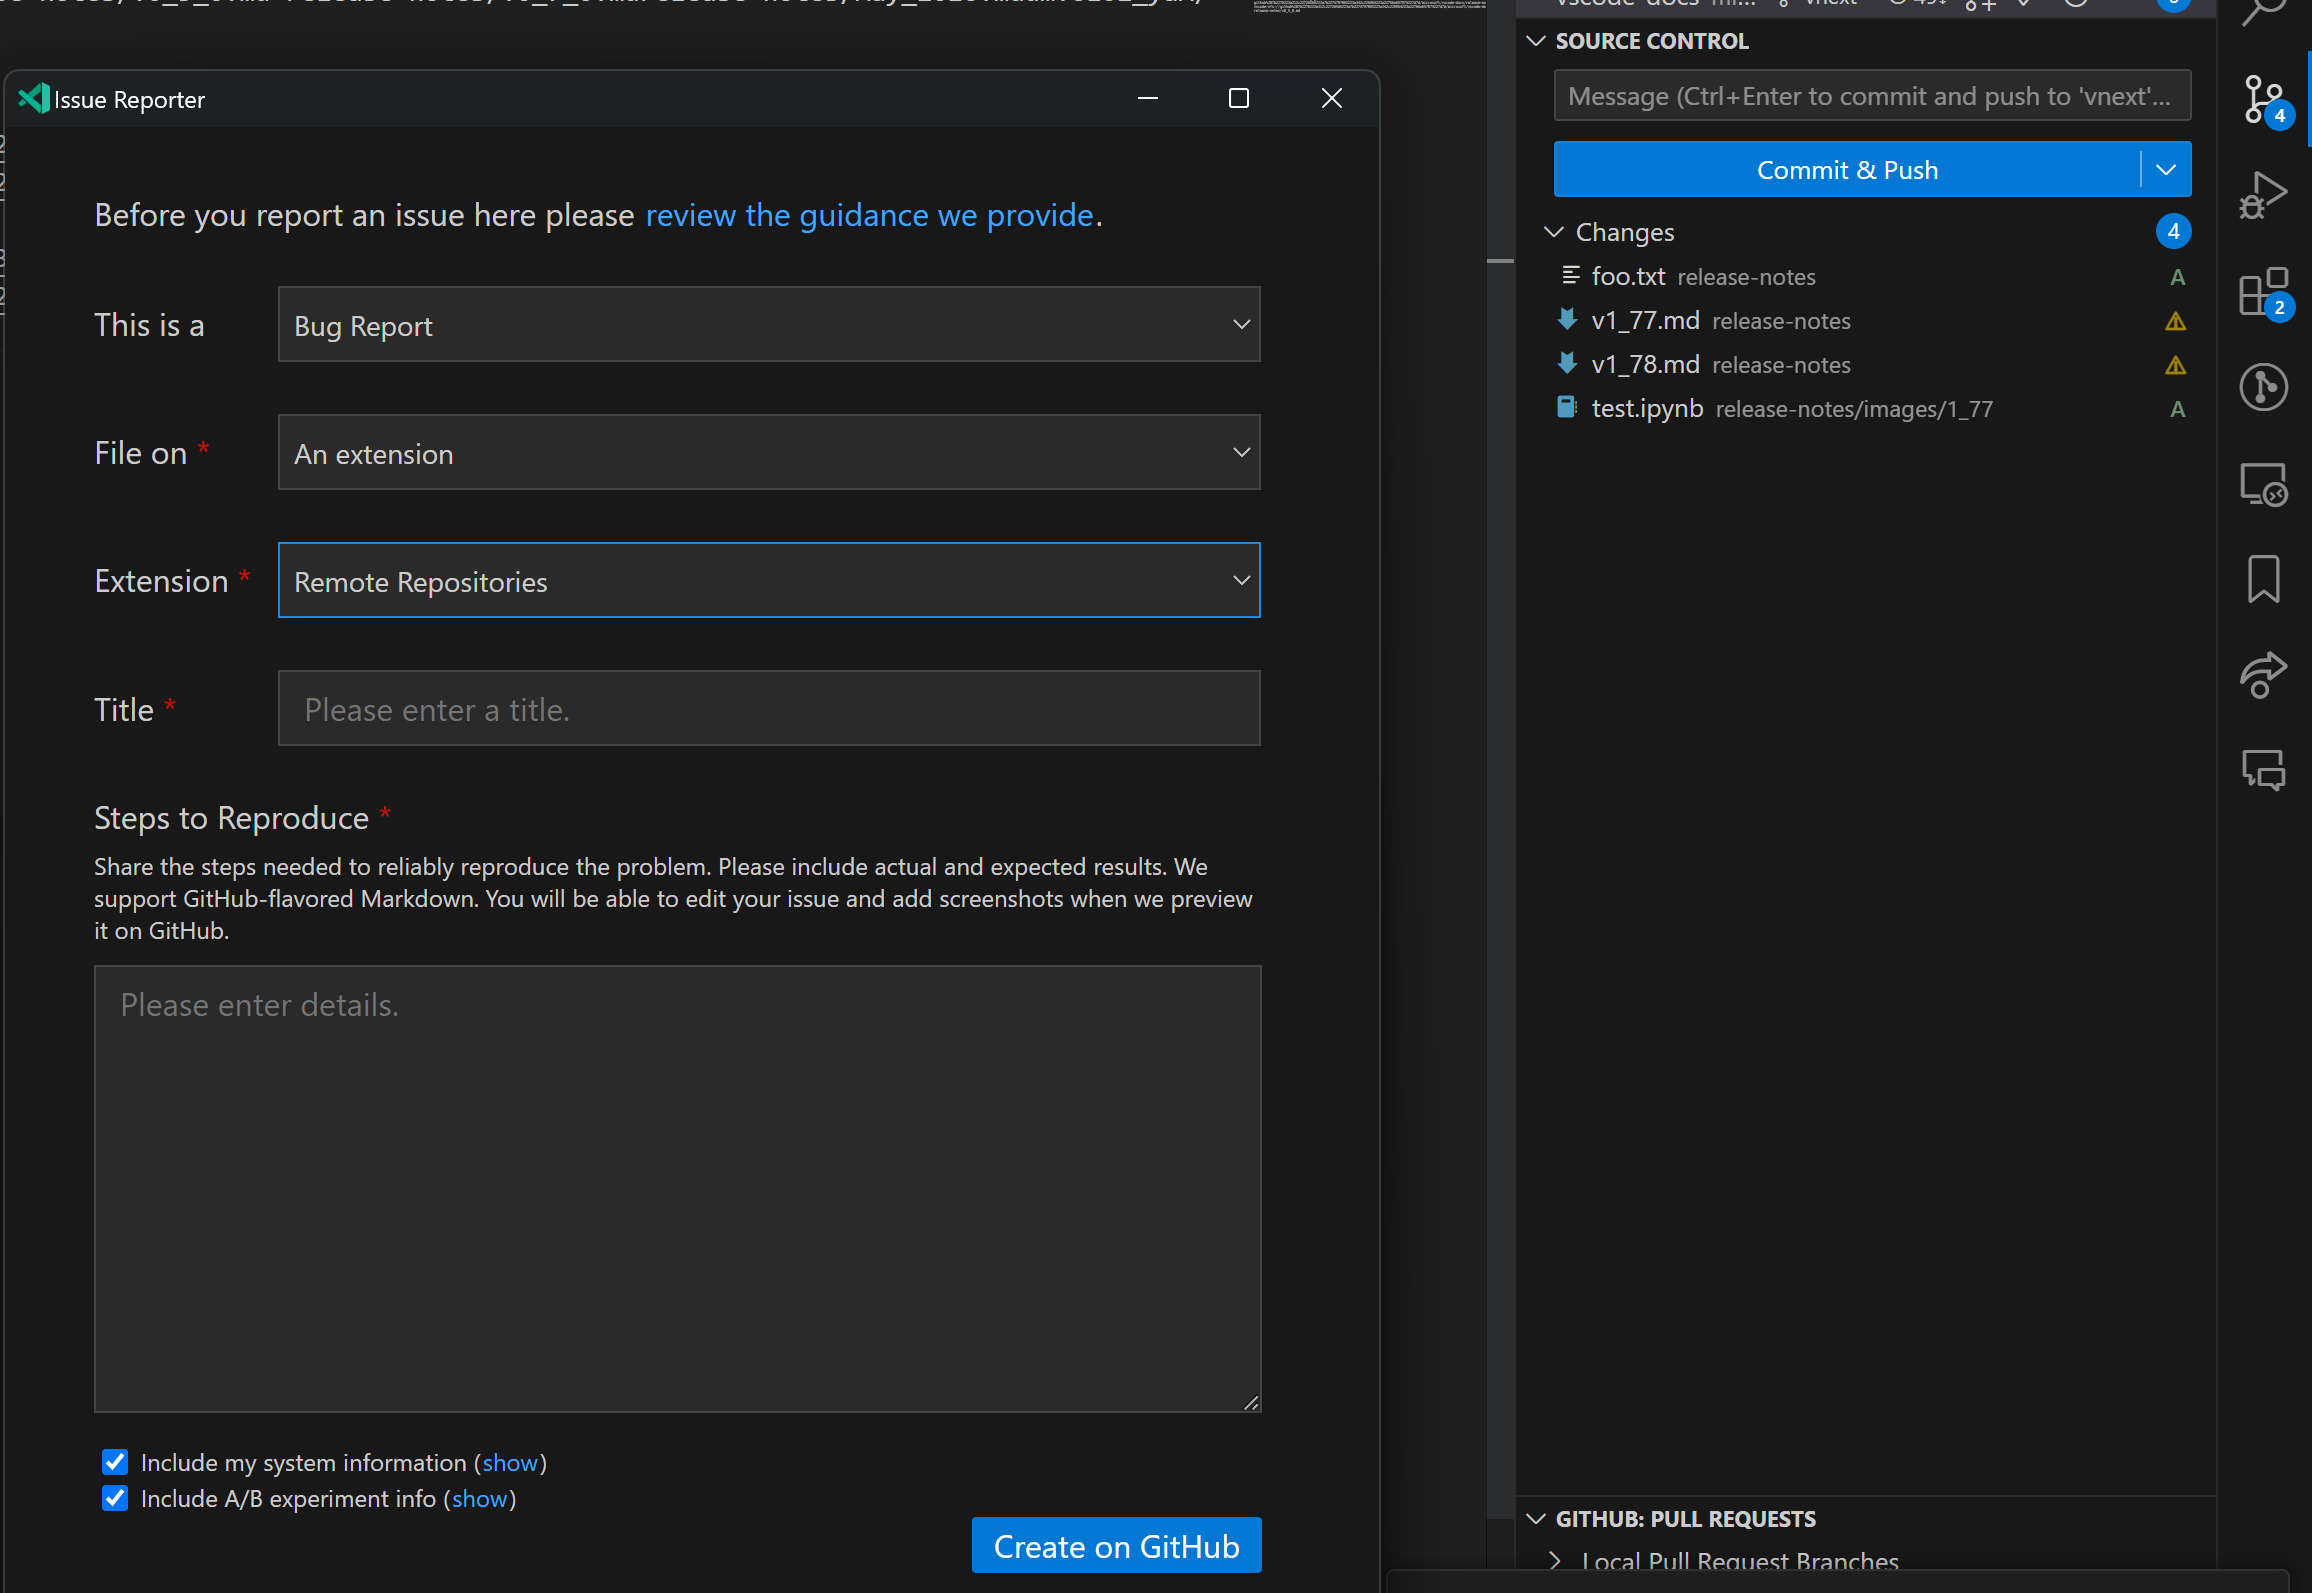Open the Bookmarks view
The image size is (2312, 1593).
pos(2264,578)
